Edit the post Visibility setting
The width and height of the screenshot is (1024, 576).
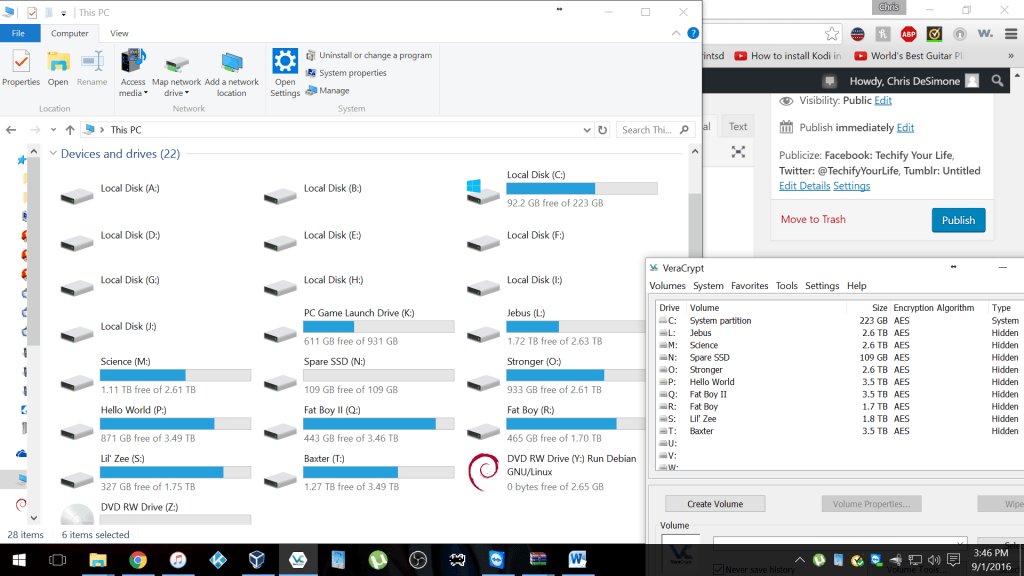(883, 101)
